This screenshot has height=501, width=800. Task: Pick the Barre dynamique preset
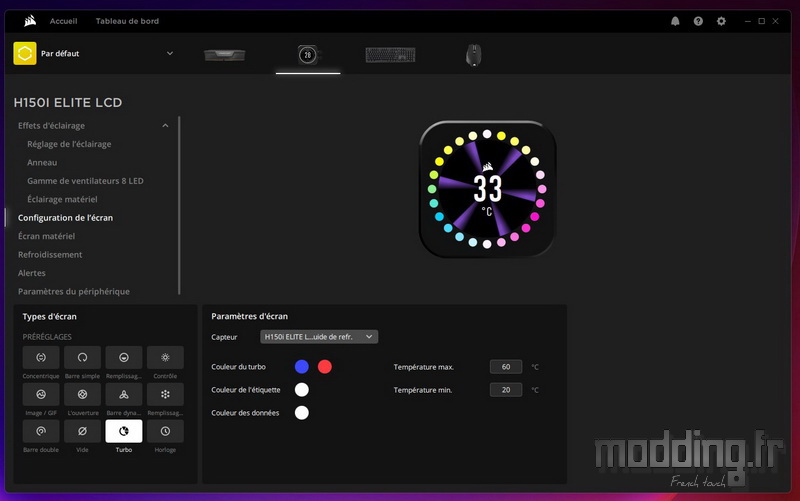[123, 394]
